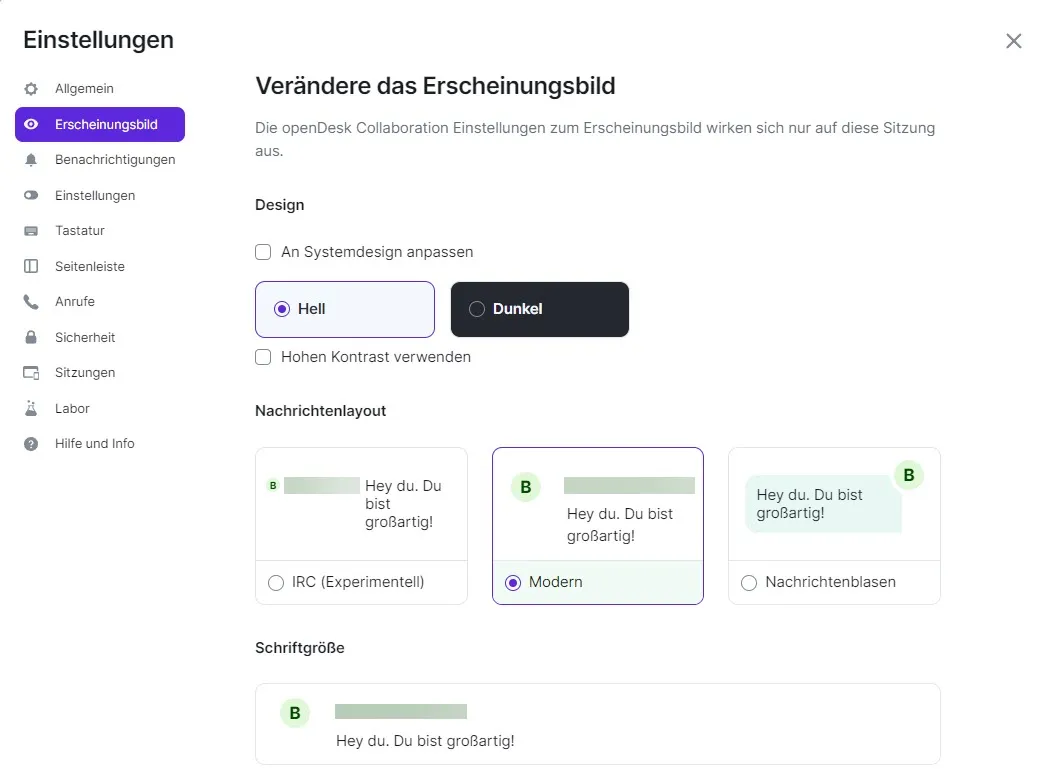Image resolution: width=1040 pixels, height=769 pixels.
Task: Select the Hilfe und Info question mark icon
Action: point(31,443)
